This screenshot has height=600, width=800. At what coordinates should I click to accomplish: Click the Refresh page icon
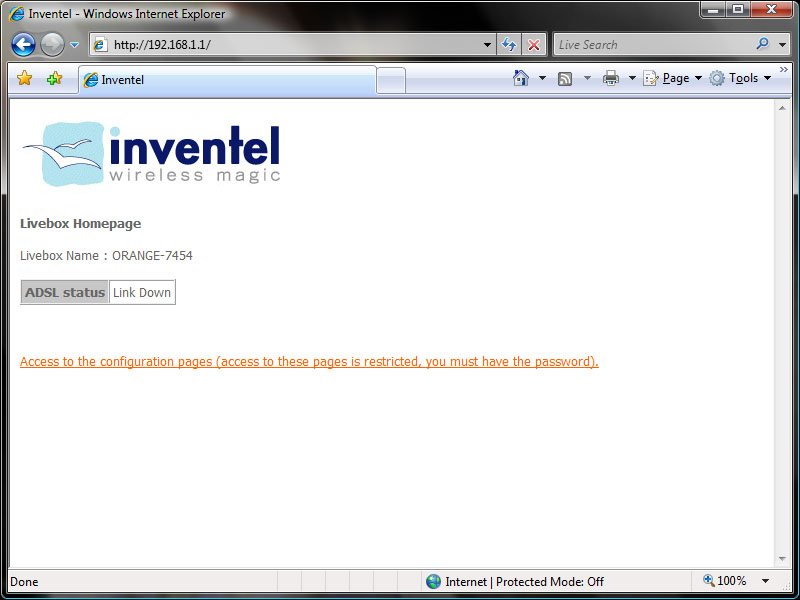[x=509, y=45]
